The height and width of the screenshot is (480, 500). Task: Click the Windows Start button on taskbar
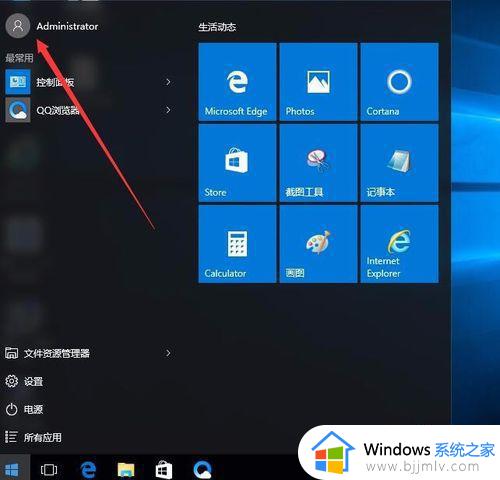point(12,470)
